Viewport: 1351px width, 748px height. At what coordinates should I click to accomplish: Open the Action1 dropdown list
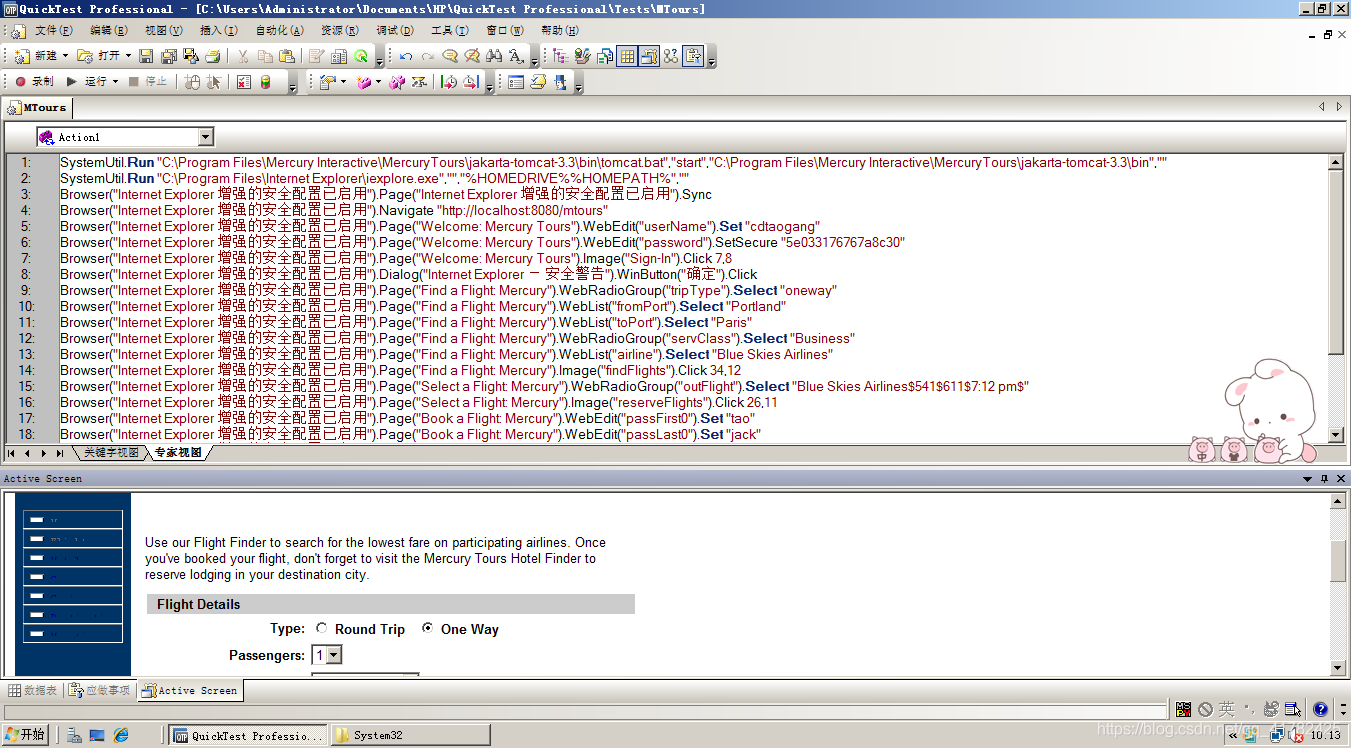(206, 137)
